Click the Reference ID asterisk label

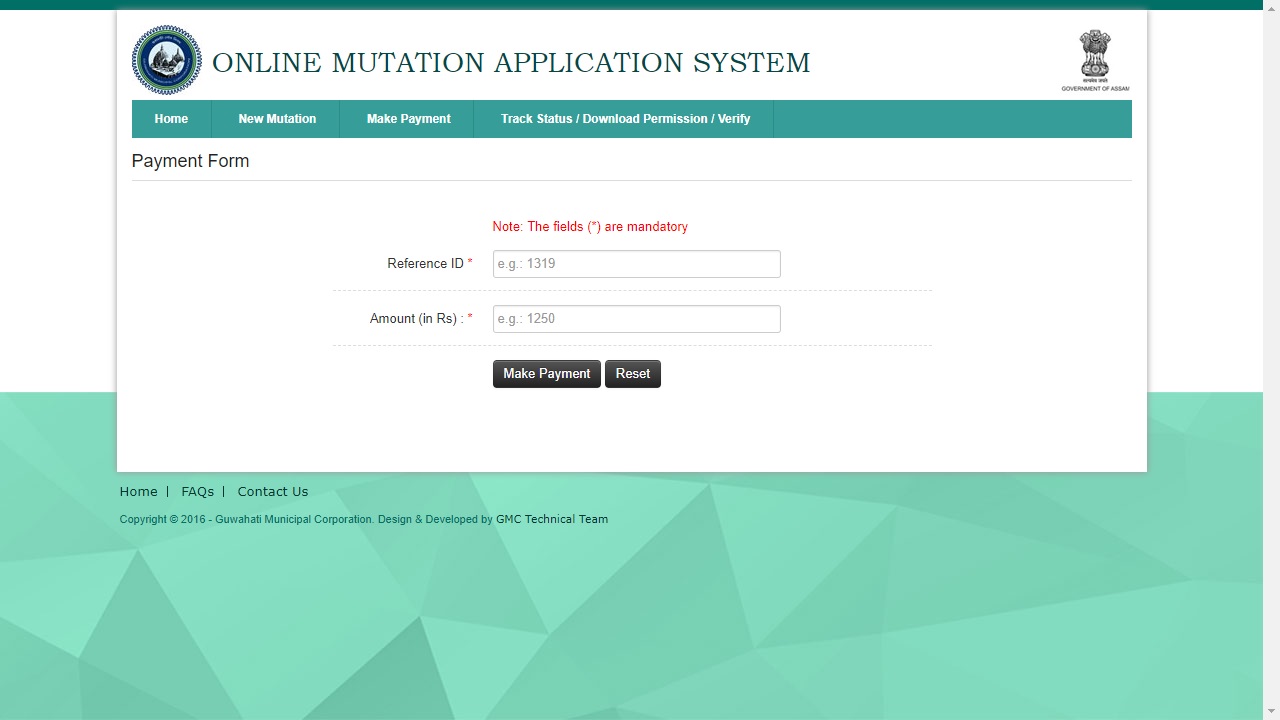(x=468, y=262)
